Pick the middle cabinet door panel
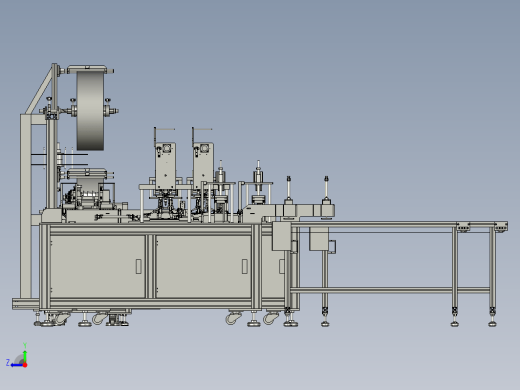 click(203, 267)
